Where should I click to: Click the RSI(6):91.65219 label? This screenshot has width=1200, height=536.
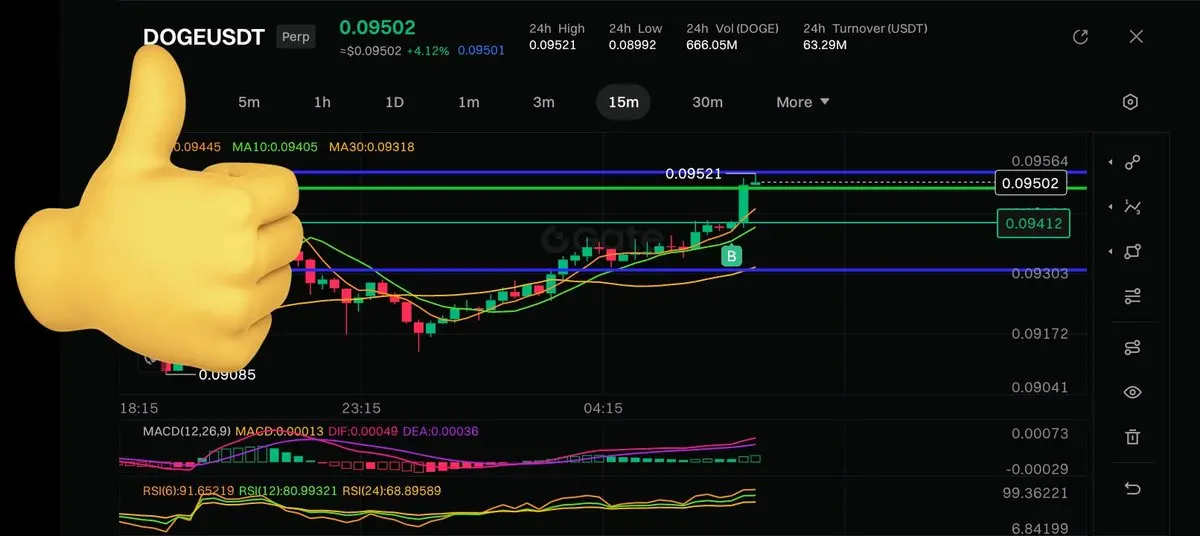pyautogui.click(x=189, y=491)
